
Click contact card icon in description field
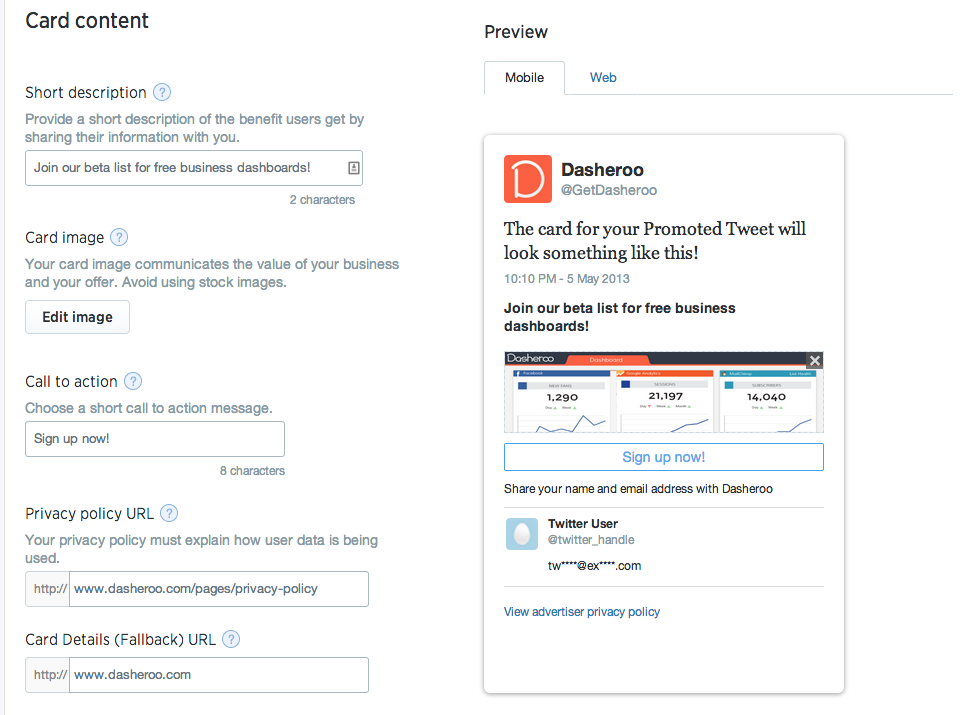[354, 168]
